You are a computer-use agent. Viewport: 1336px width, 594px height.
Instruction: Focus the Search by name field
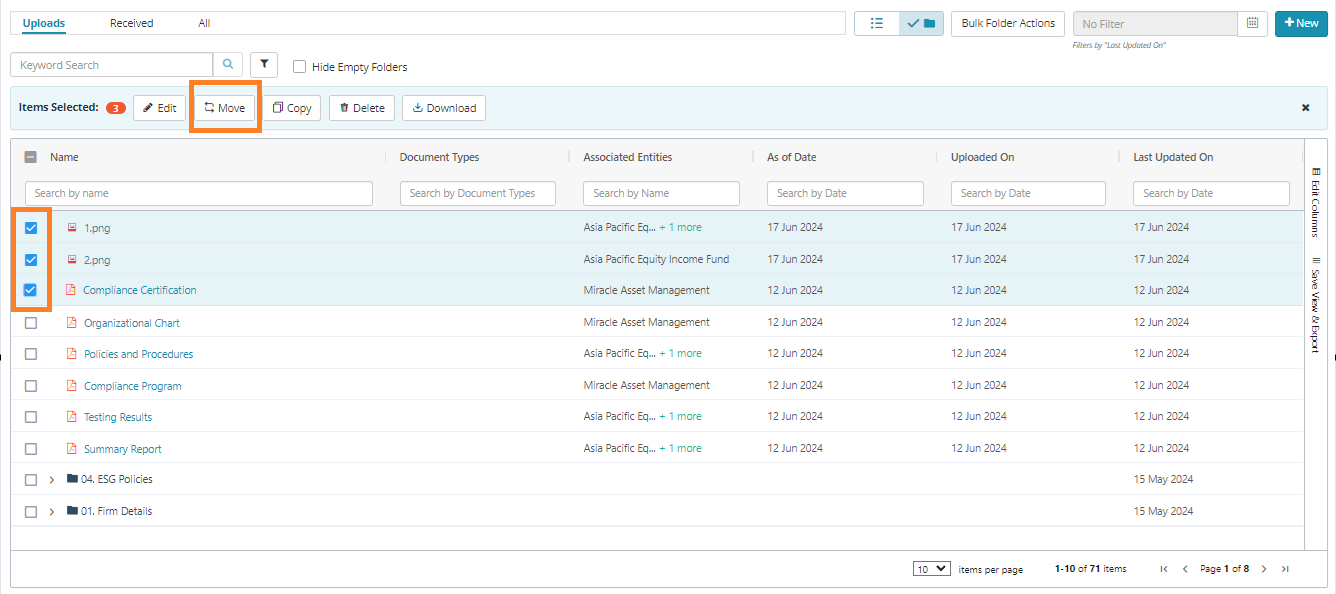[x=199, y=193]
